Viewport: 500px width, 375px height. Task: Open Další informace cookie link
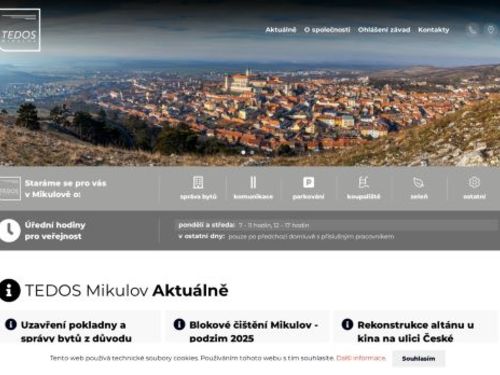coord(361,358)
